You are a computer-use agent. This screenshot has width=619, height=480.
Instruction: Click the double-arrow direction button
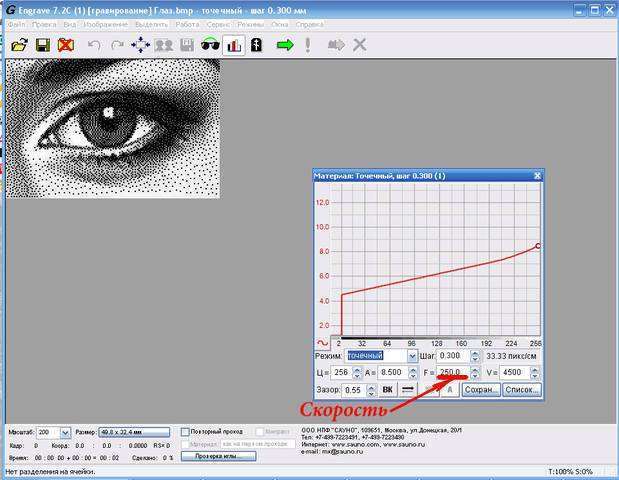[408, 389]
